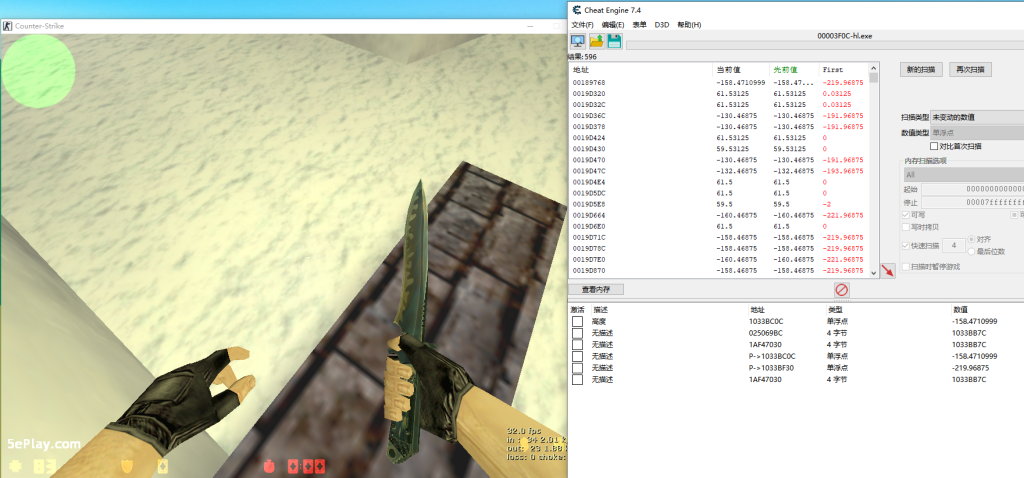Image resolution: width=1024 pixels, height=478 pixels.
Task: Open the 数值类型 dropdown showing 单浮点
Action: (x=976, y=132)
